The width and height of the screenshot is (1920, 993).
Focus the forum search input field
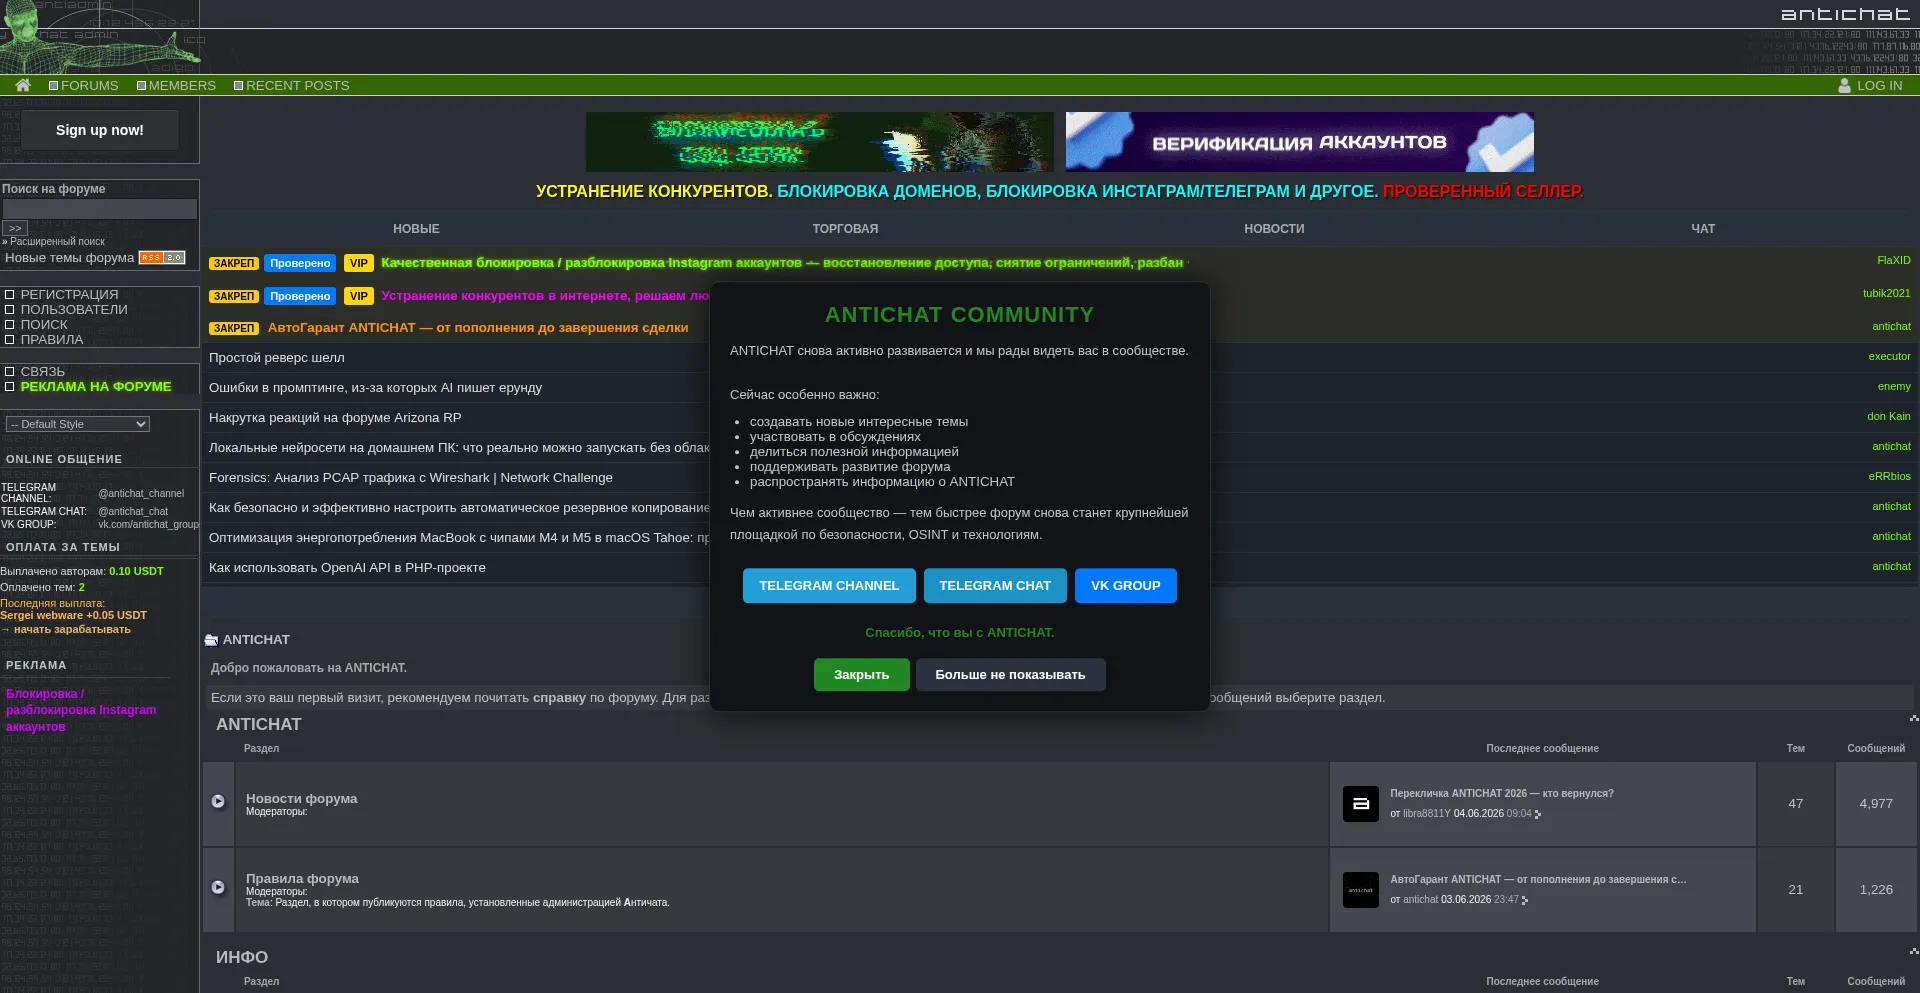[99, 208]
